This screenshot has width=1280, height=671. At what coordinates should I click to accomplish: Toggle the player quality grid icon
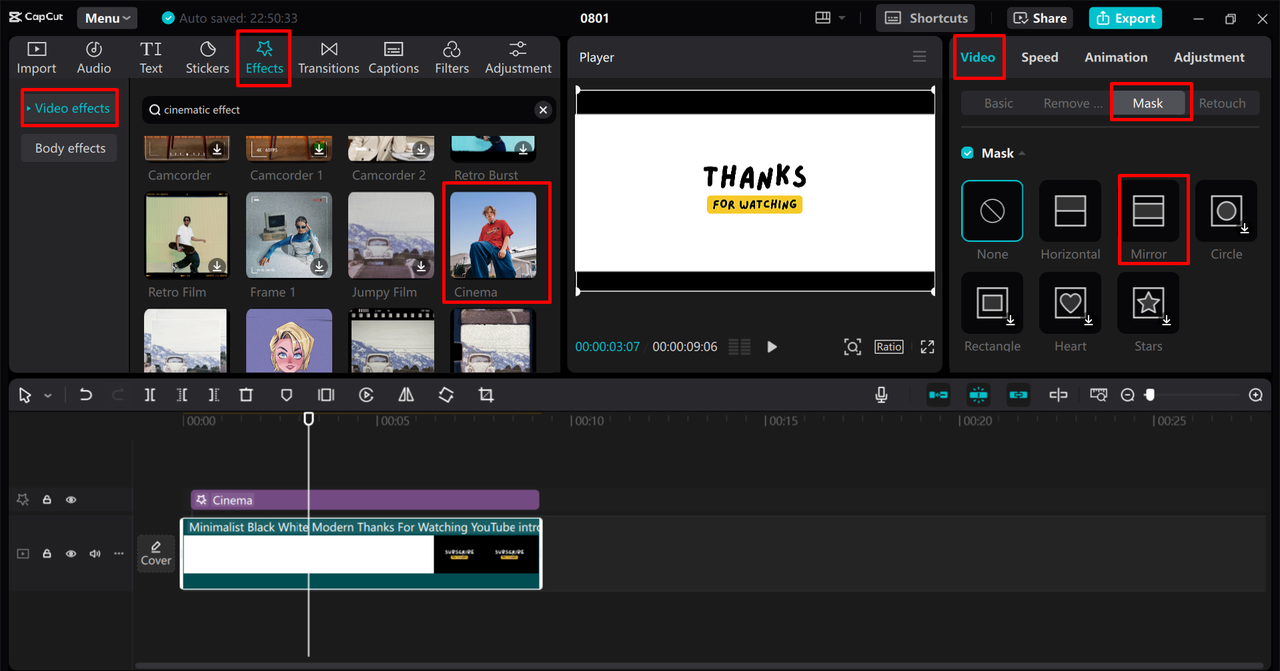pos(739,347)
